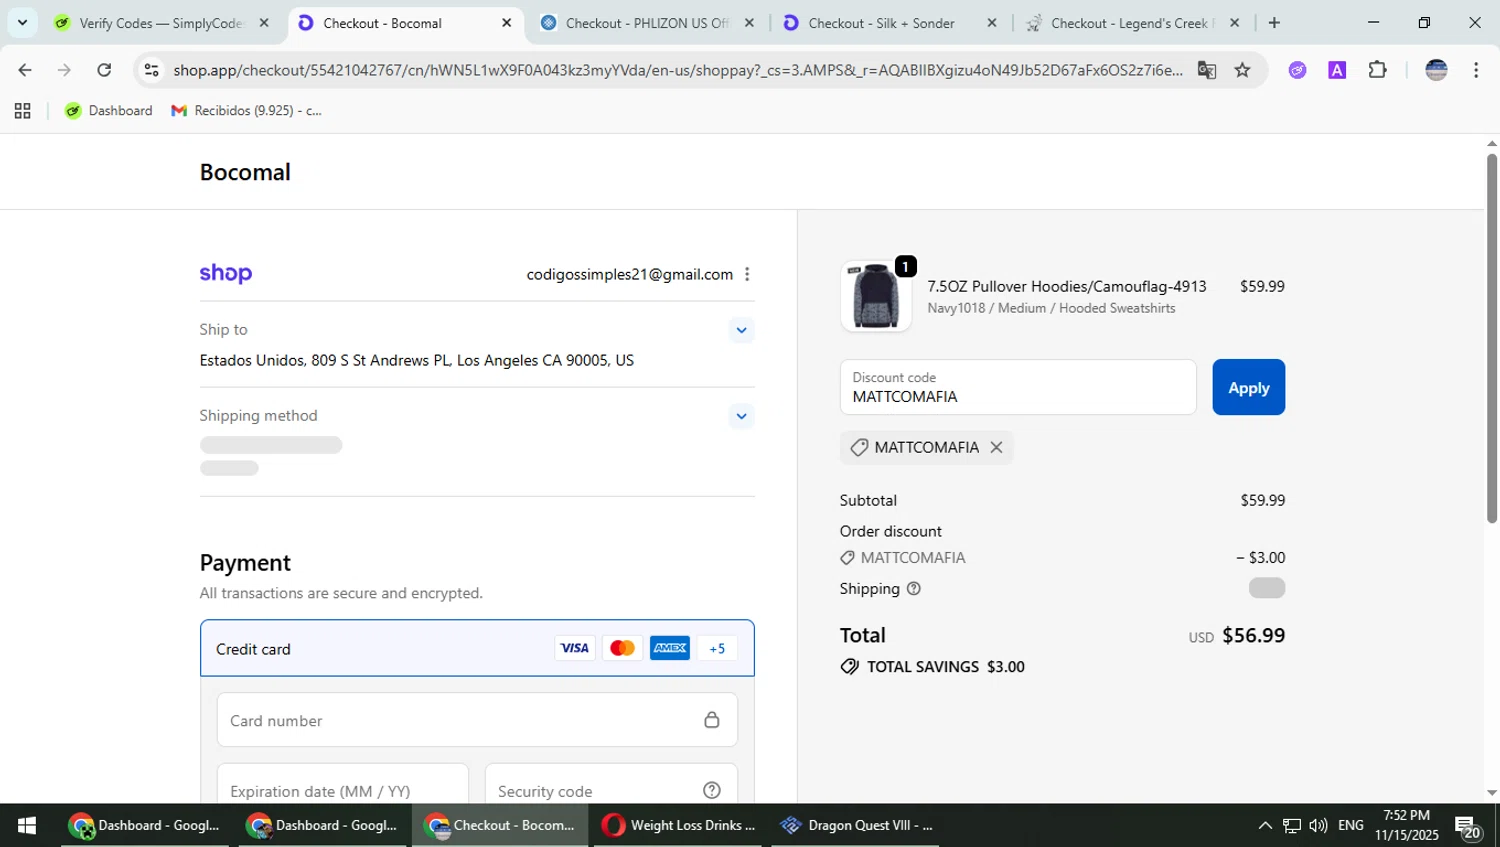Click the Mastercard logo
The image size is (1500, 847).
(622, 648)
